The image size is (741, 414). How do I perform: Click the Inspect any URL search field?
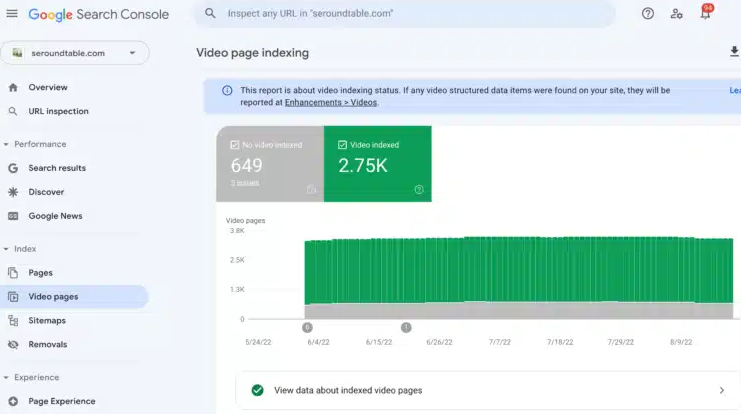[x=400, y=14]
